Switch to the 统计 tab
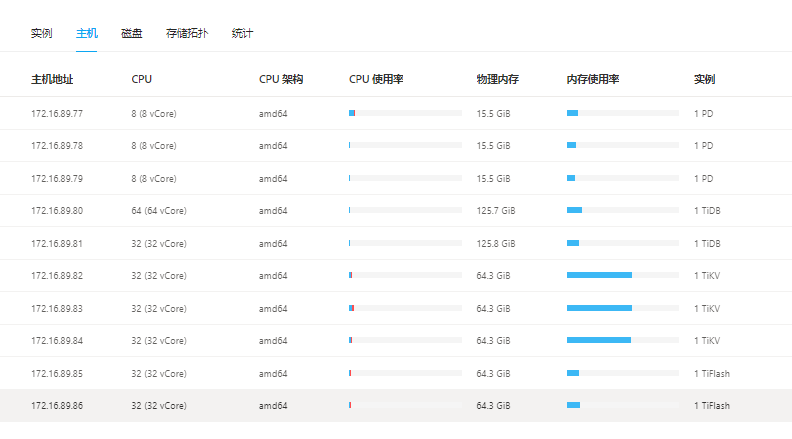 (242, 33)
